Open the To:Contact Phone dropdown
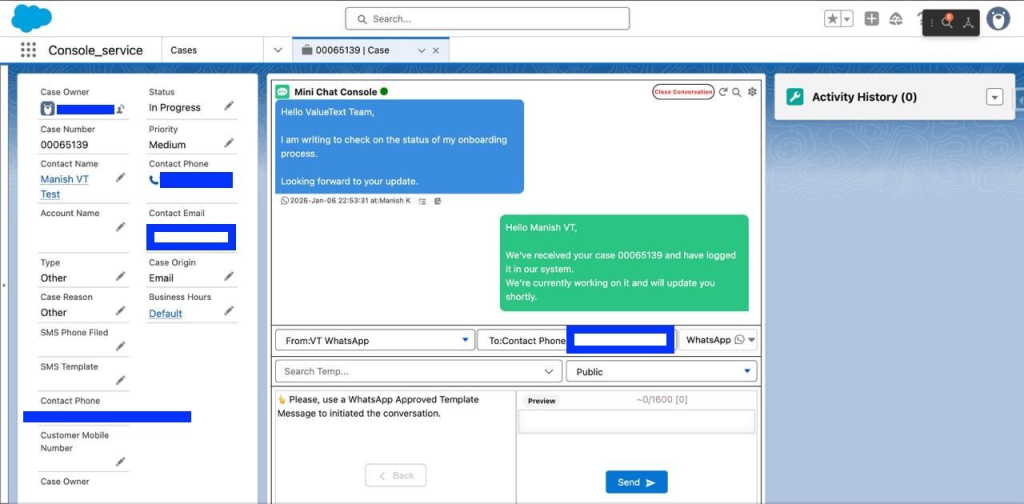 pos(577,340)
